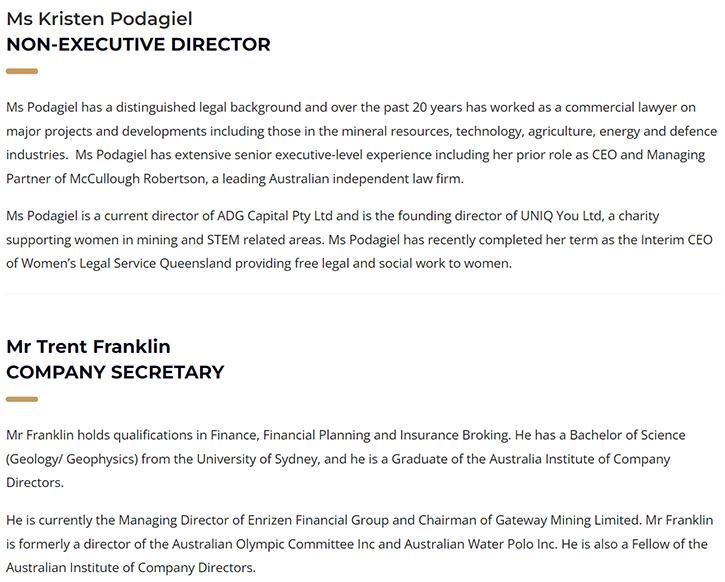Click the University of Sydney mention

(x=257, y=459)
